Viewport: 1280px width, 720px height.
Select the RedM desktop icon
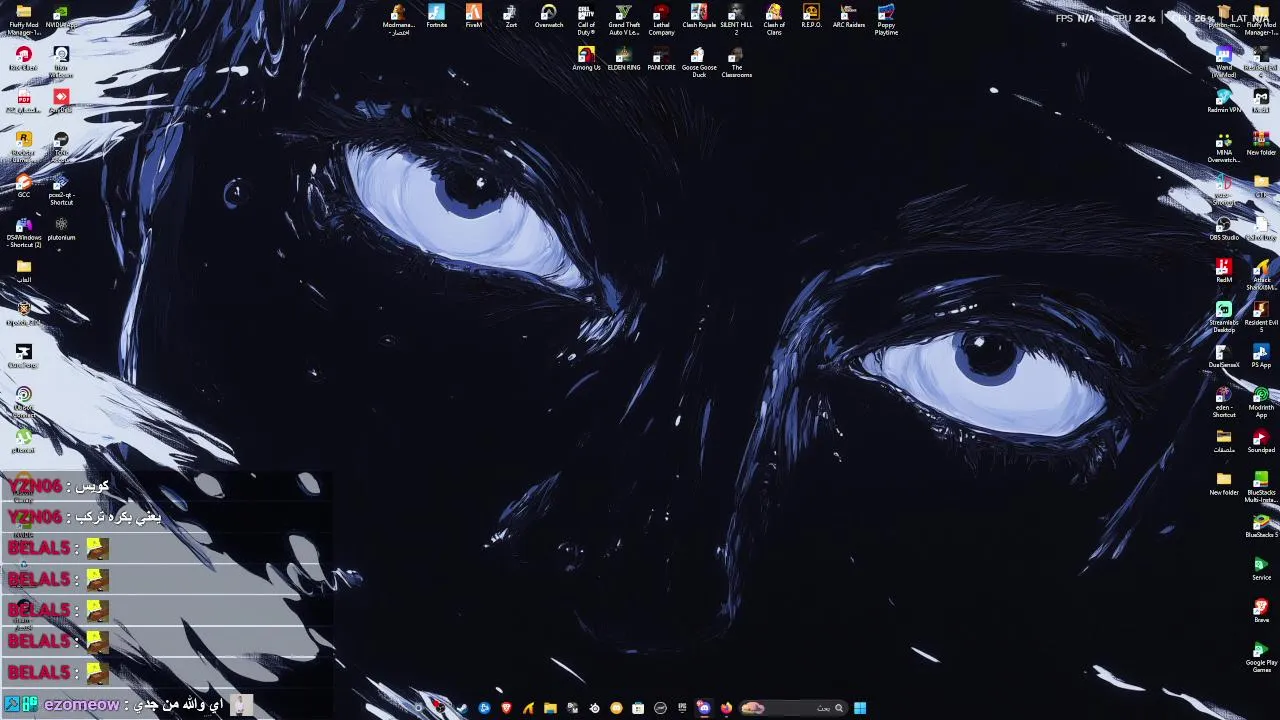(1224, 271)
